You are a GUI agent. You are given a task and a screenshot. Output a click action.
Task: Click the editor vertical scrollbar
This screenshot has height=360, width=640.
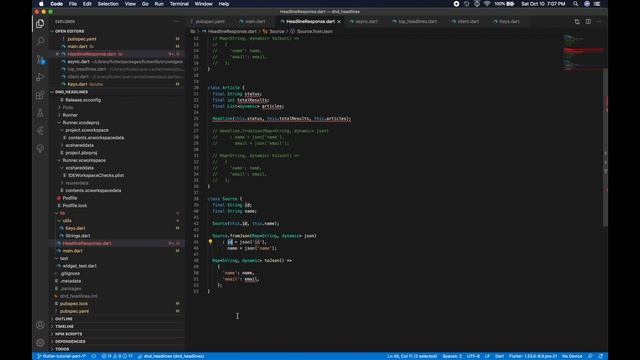tap(605, 147)
